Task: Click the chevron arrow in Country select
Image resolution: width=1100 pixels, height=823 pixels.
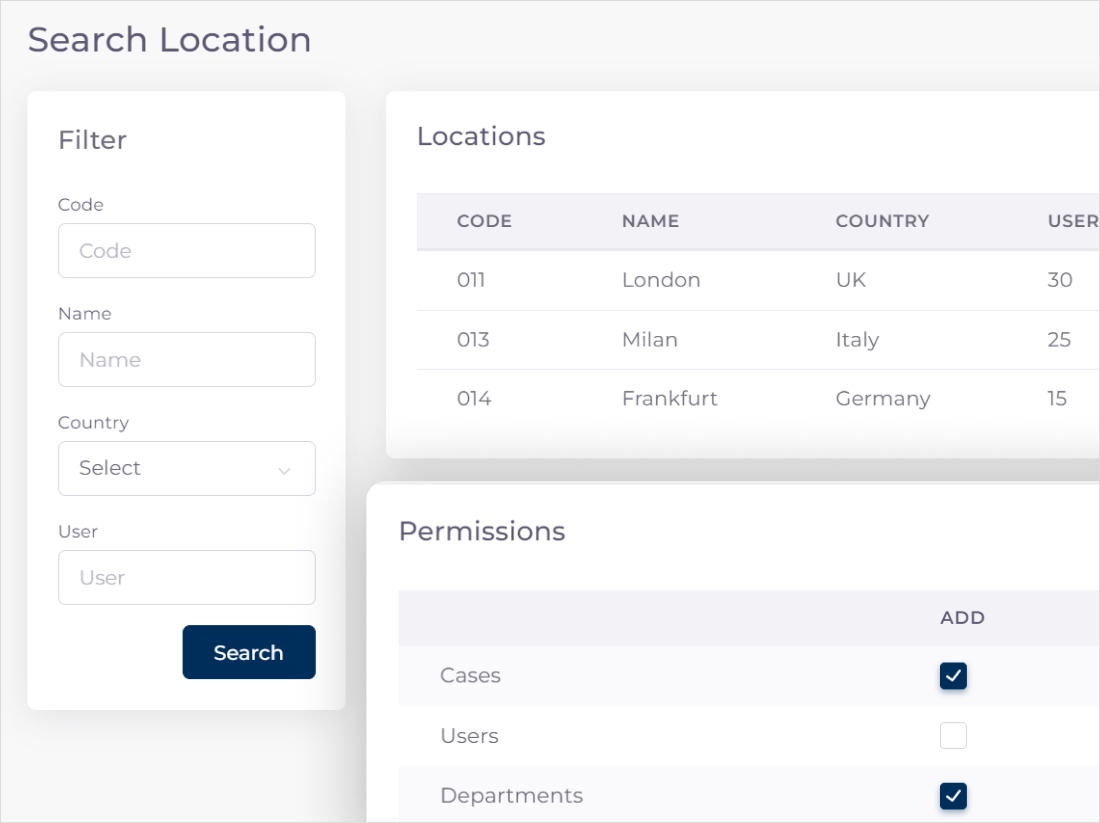Action: 284,470
